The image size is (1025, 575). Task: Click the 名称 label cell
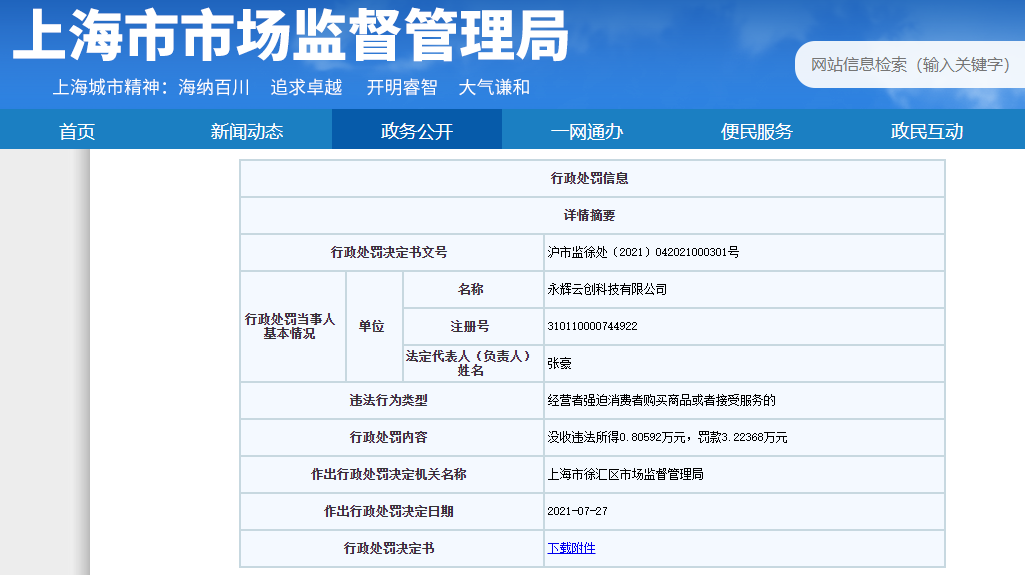pyautogui.click(x=473, y=289)
